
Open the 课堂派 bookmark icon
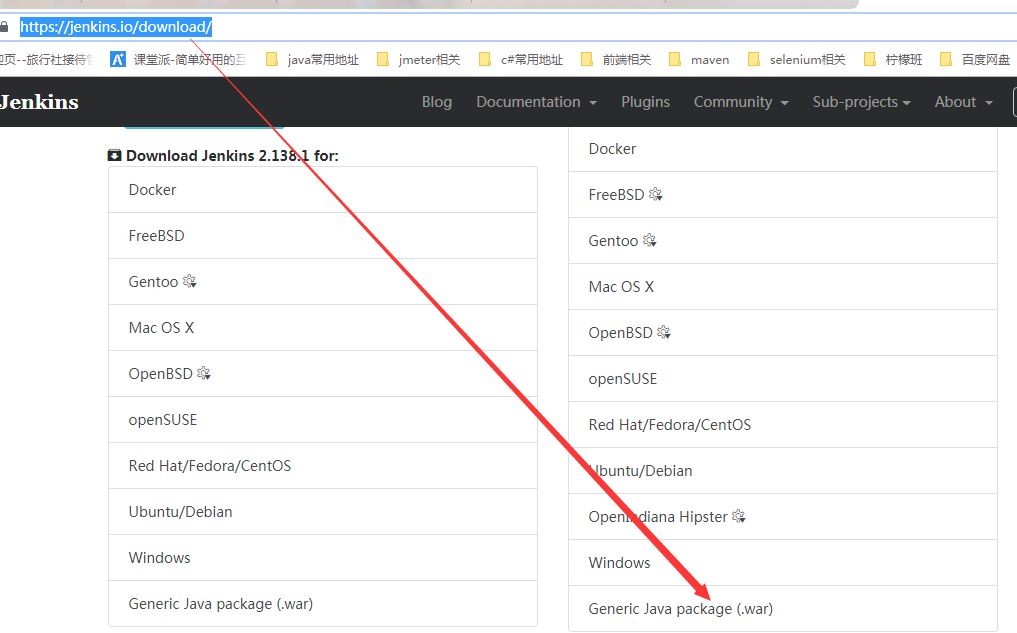[117, 60]
